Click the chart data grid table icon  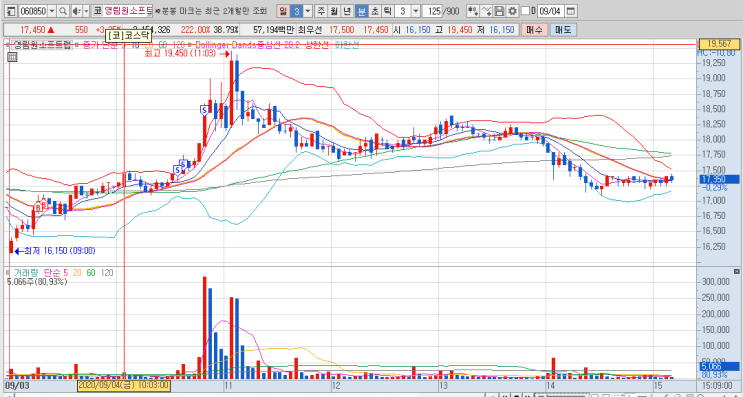coord(12,57)
